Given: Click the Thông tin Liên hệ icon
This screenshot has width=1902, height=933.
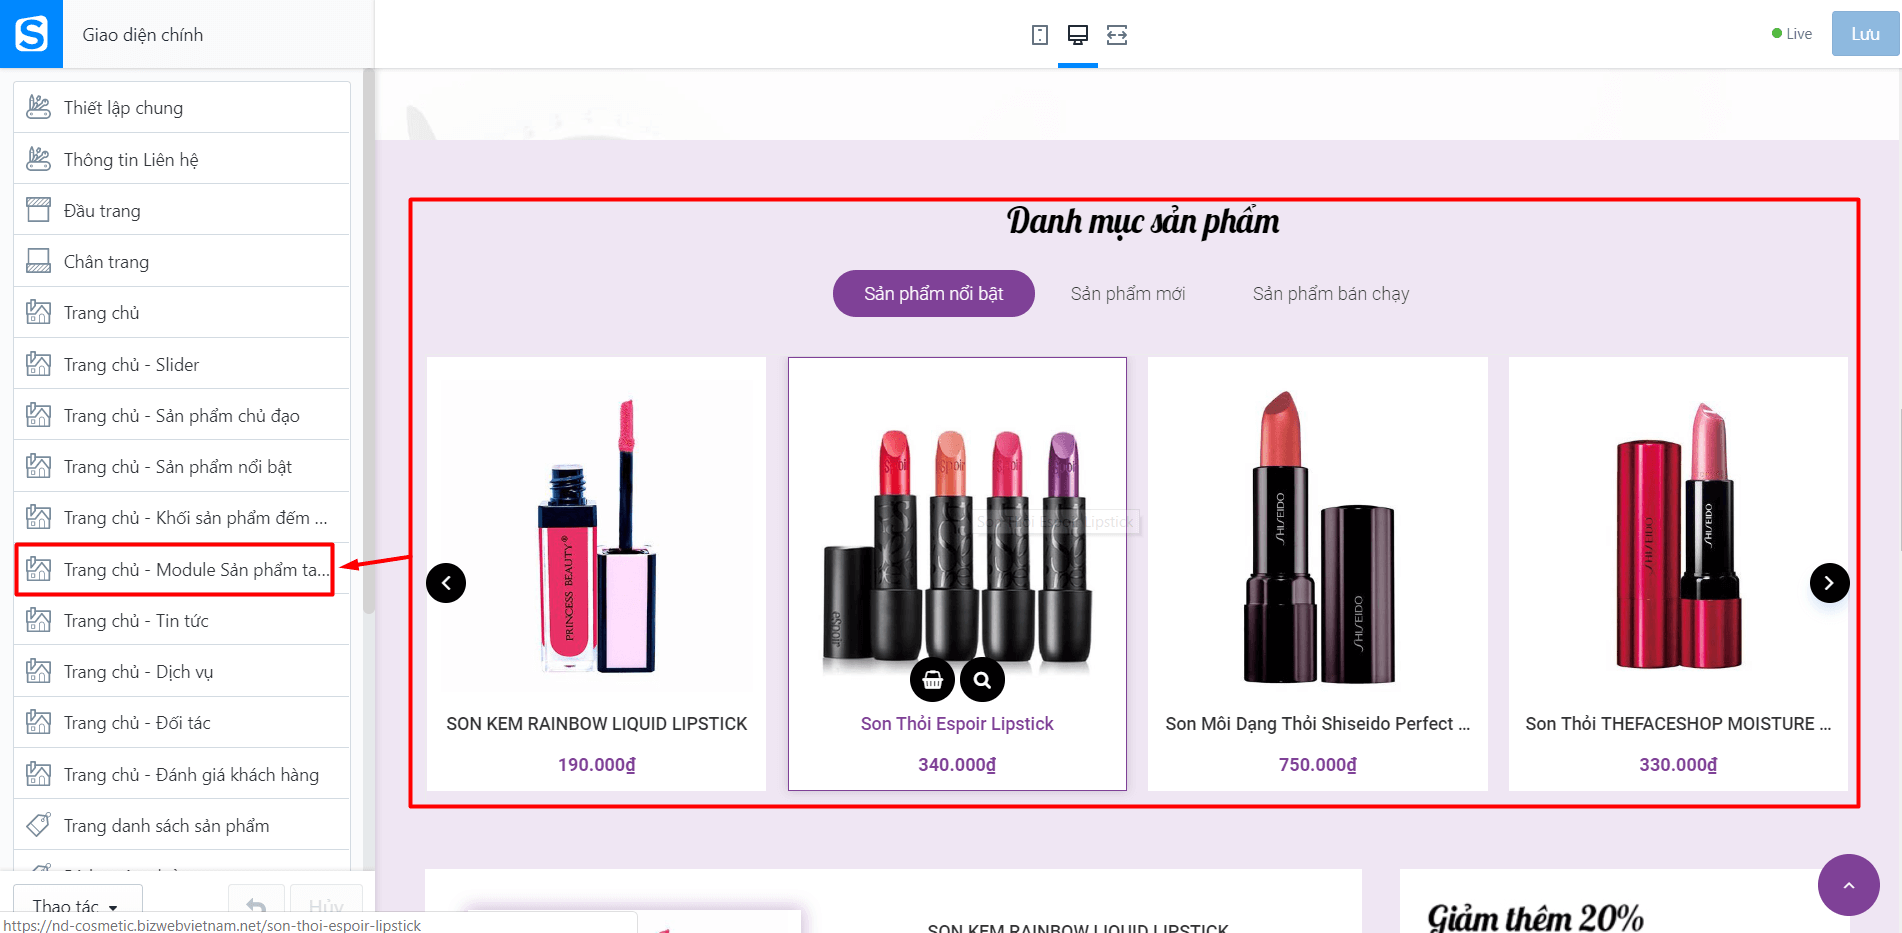Looking at the screenshot, I should [x=39, y=159].
